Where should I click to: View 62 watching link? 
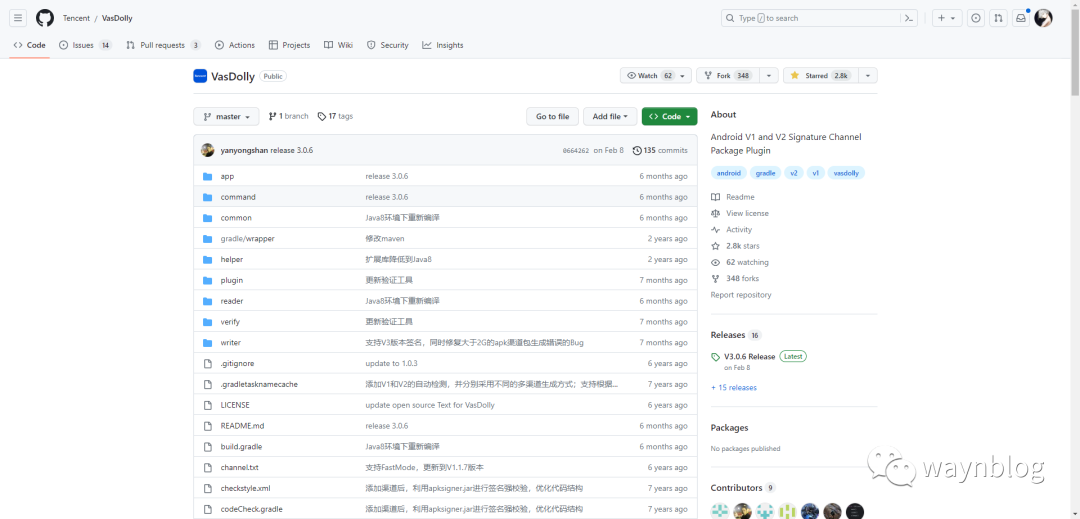[747, 262]
